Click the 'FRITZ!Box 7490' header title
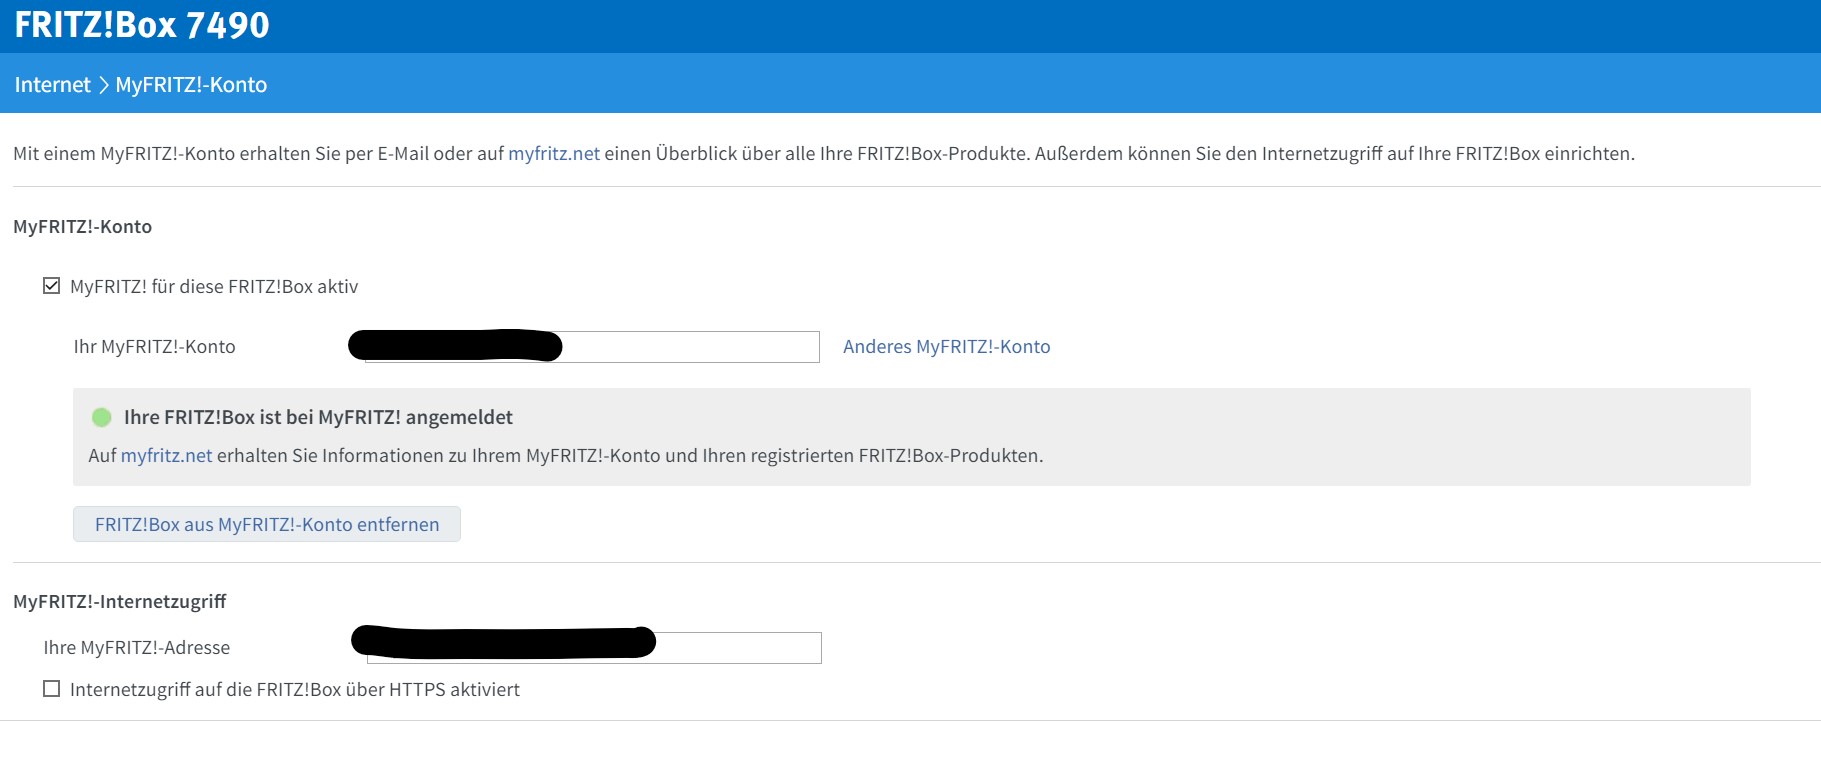This screenshot has height=783, width=1821. 142,25
